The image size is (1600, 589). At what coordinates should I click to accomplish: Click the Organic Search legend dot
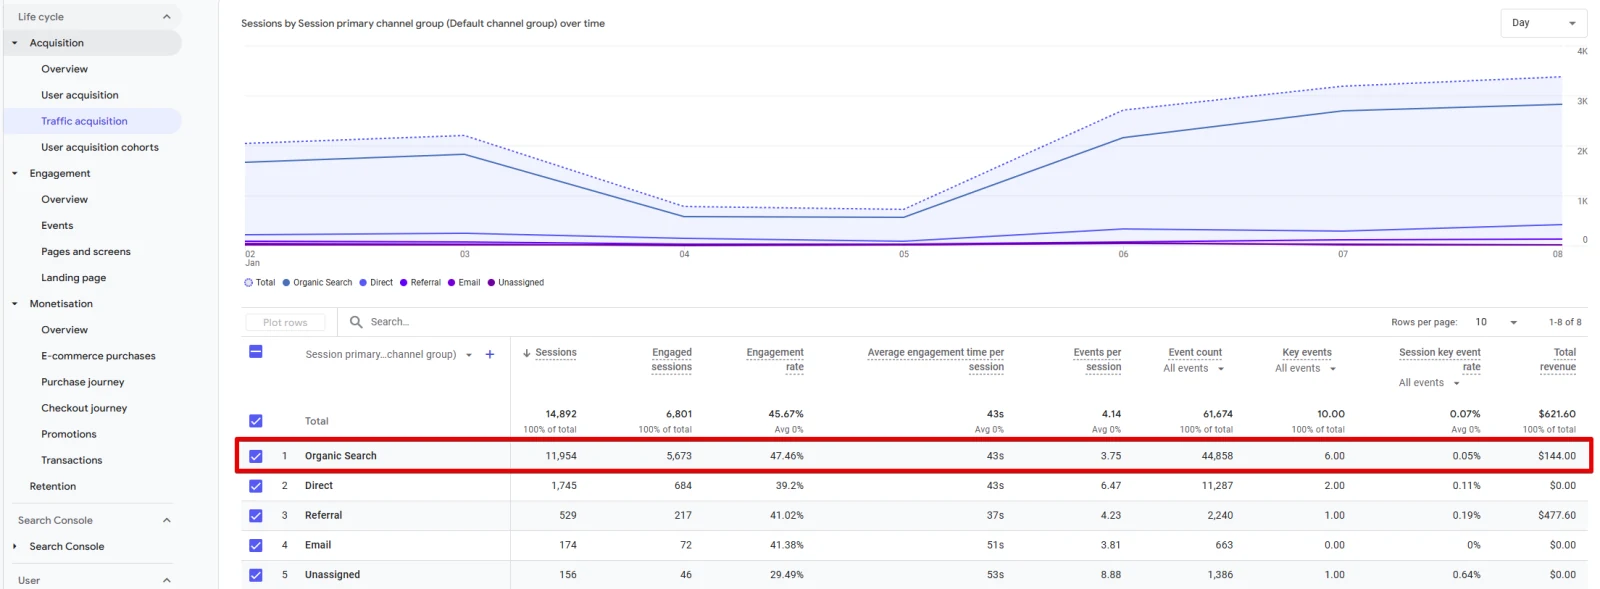[x=286, y=283]
